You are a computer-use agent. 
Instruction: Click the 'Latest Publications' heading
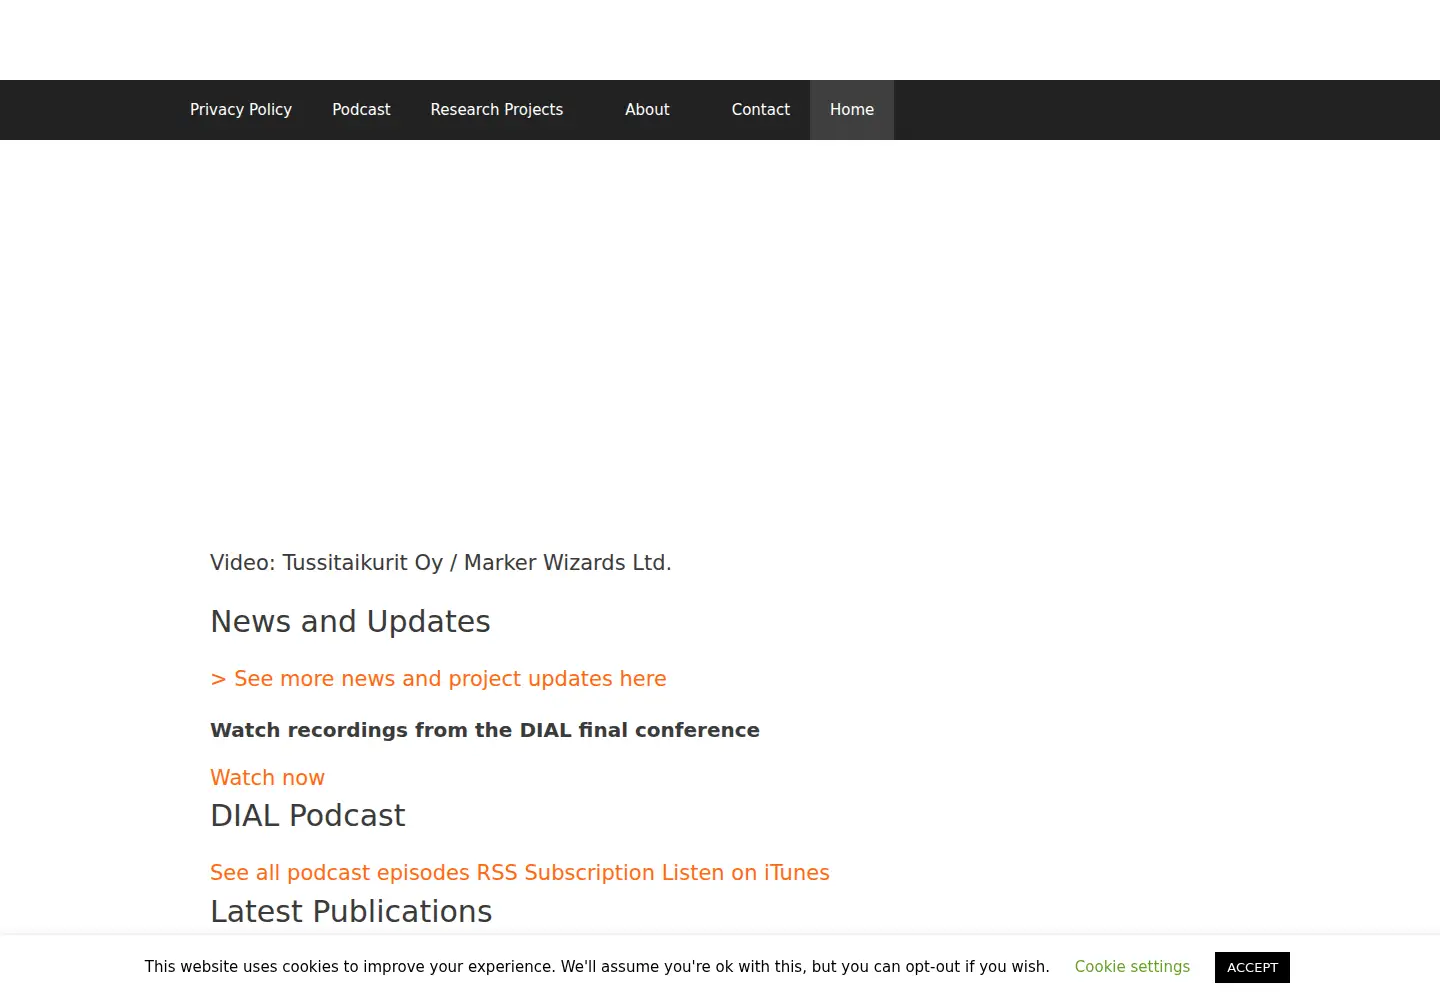351,912
